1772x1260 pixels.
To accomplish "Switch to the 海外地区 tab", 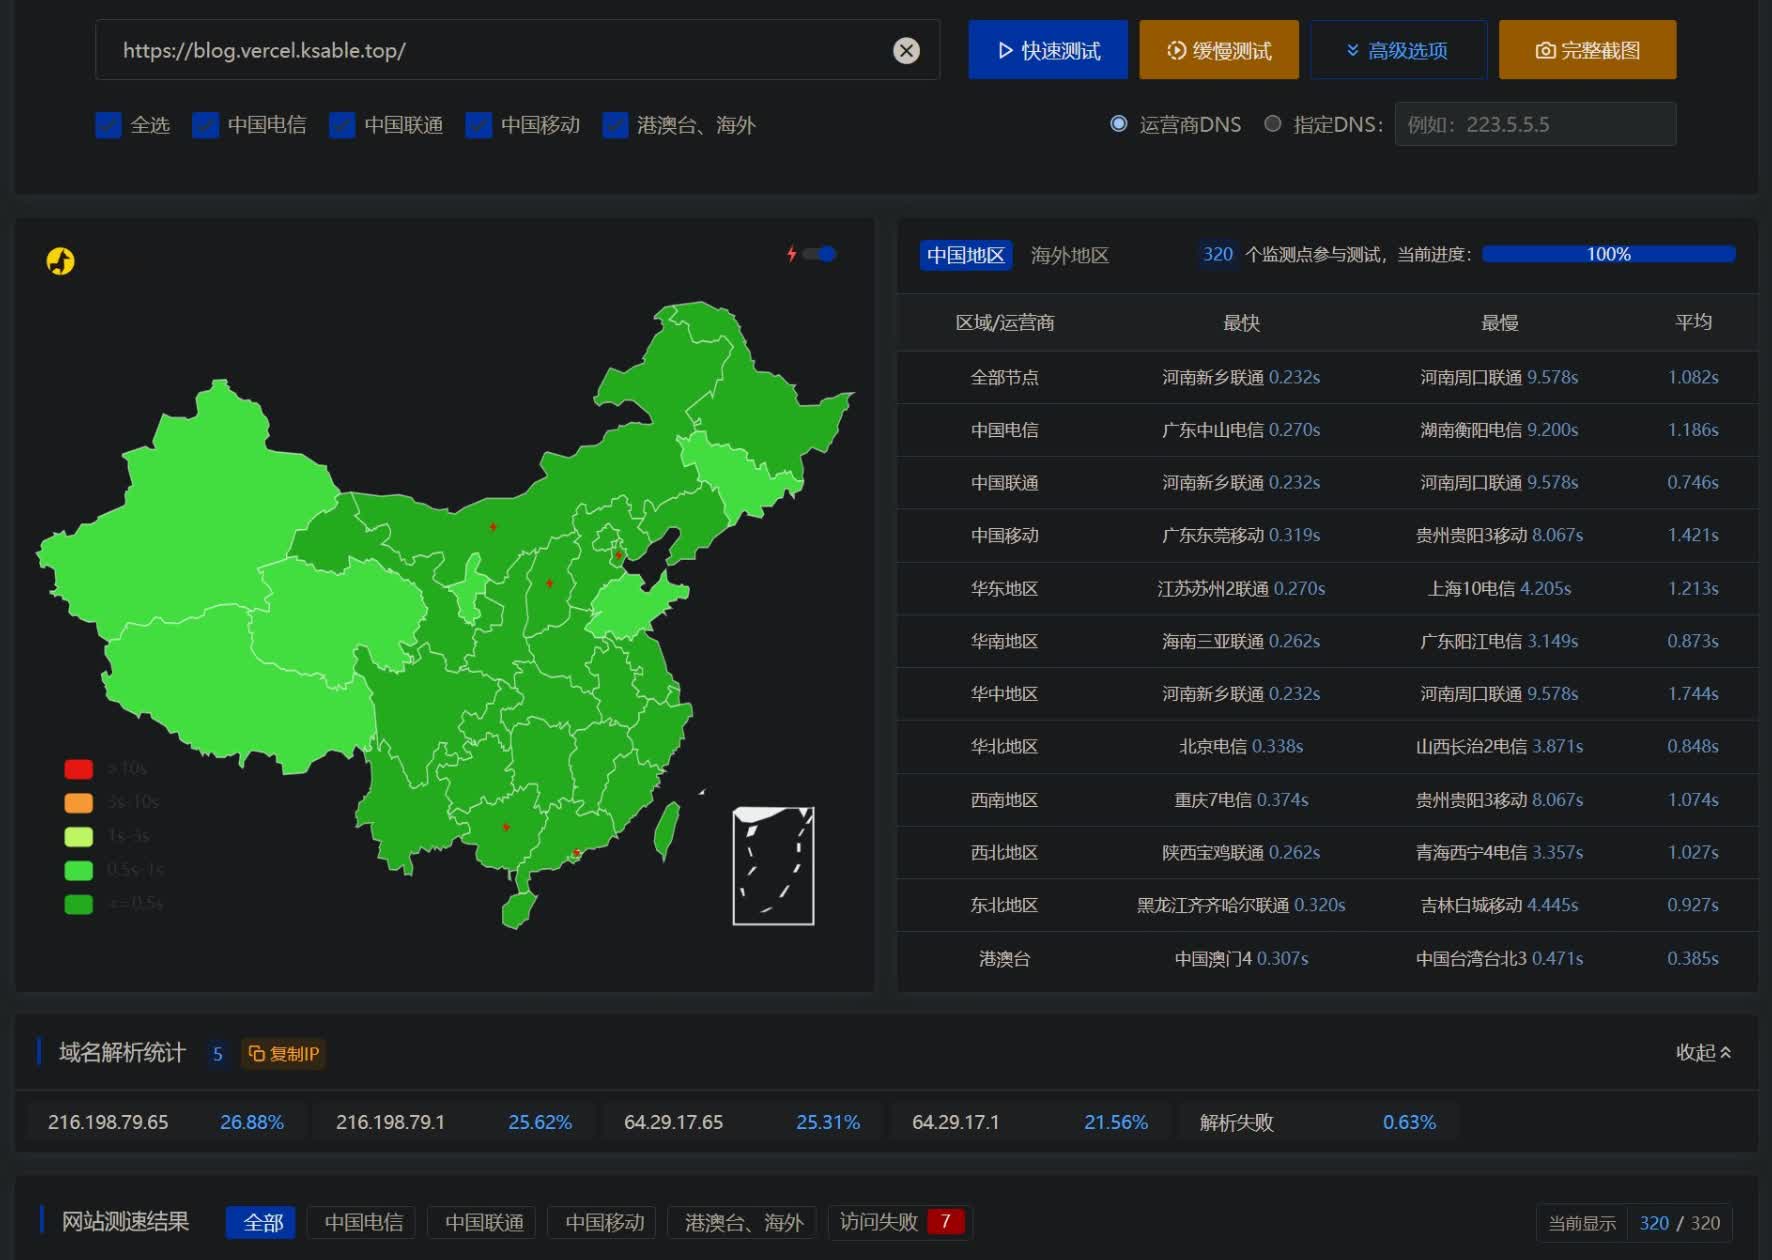I will coord(1069,255).
